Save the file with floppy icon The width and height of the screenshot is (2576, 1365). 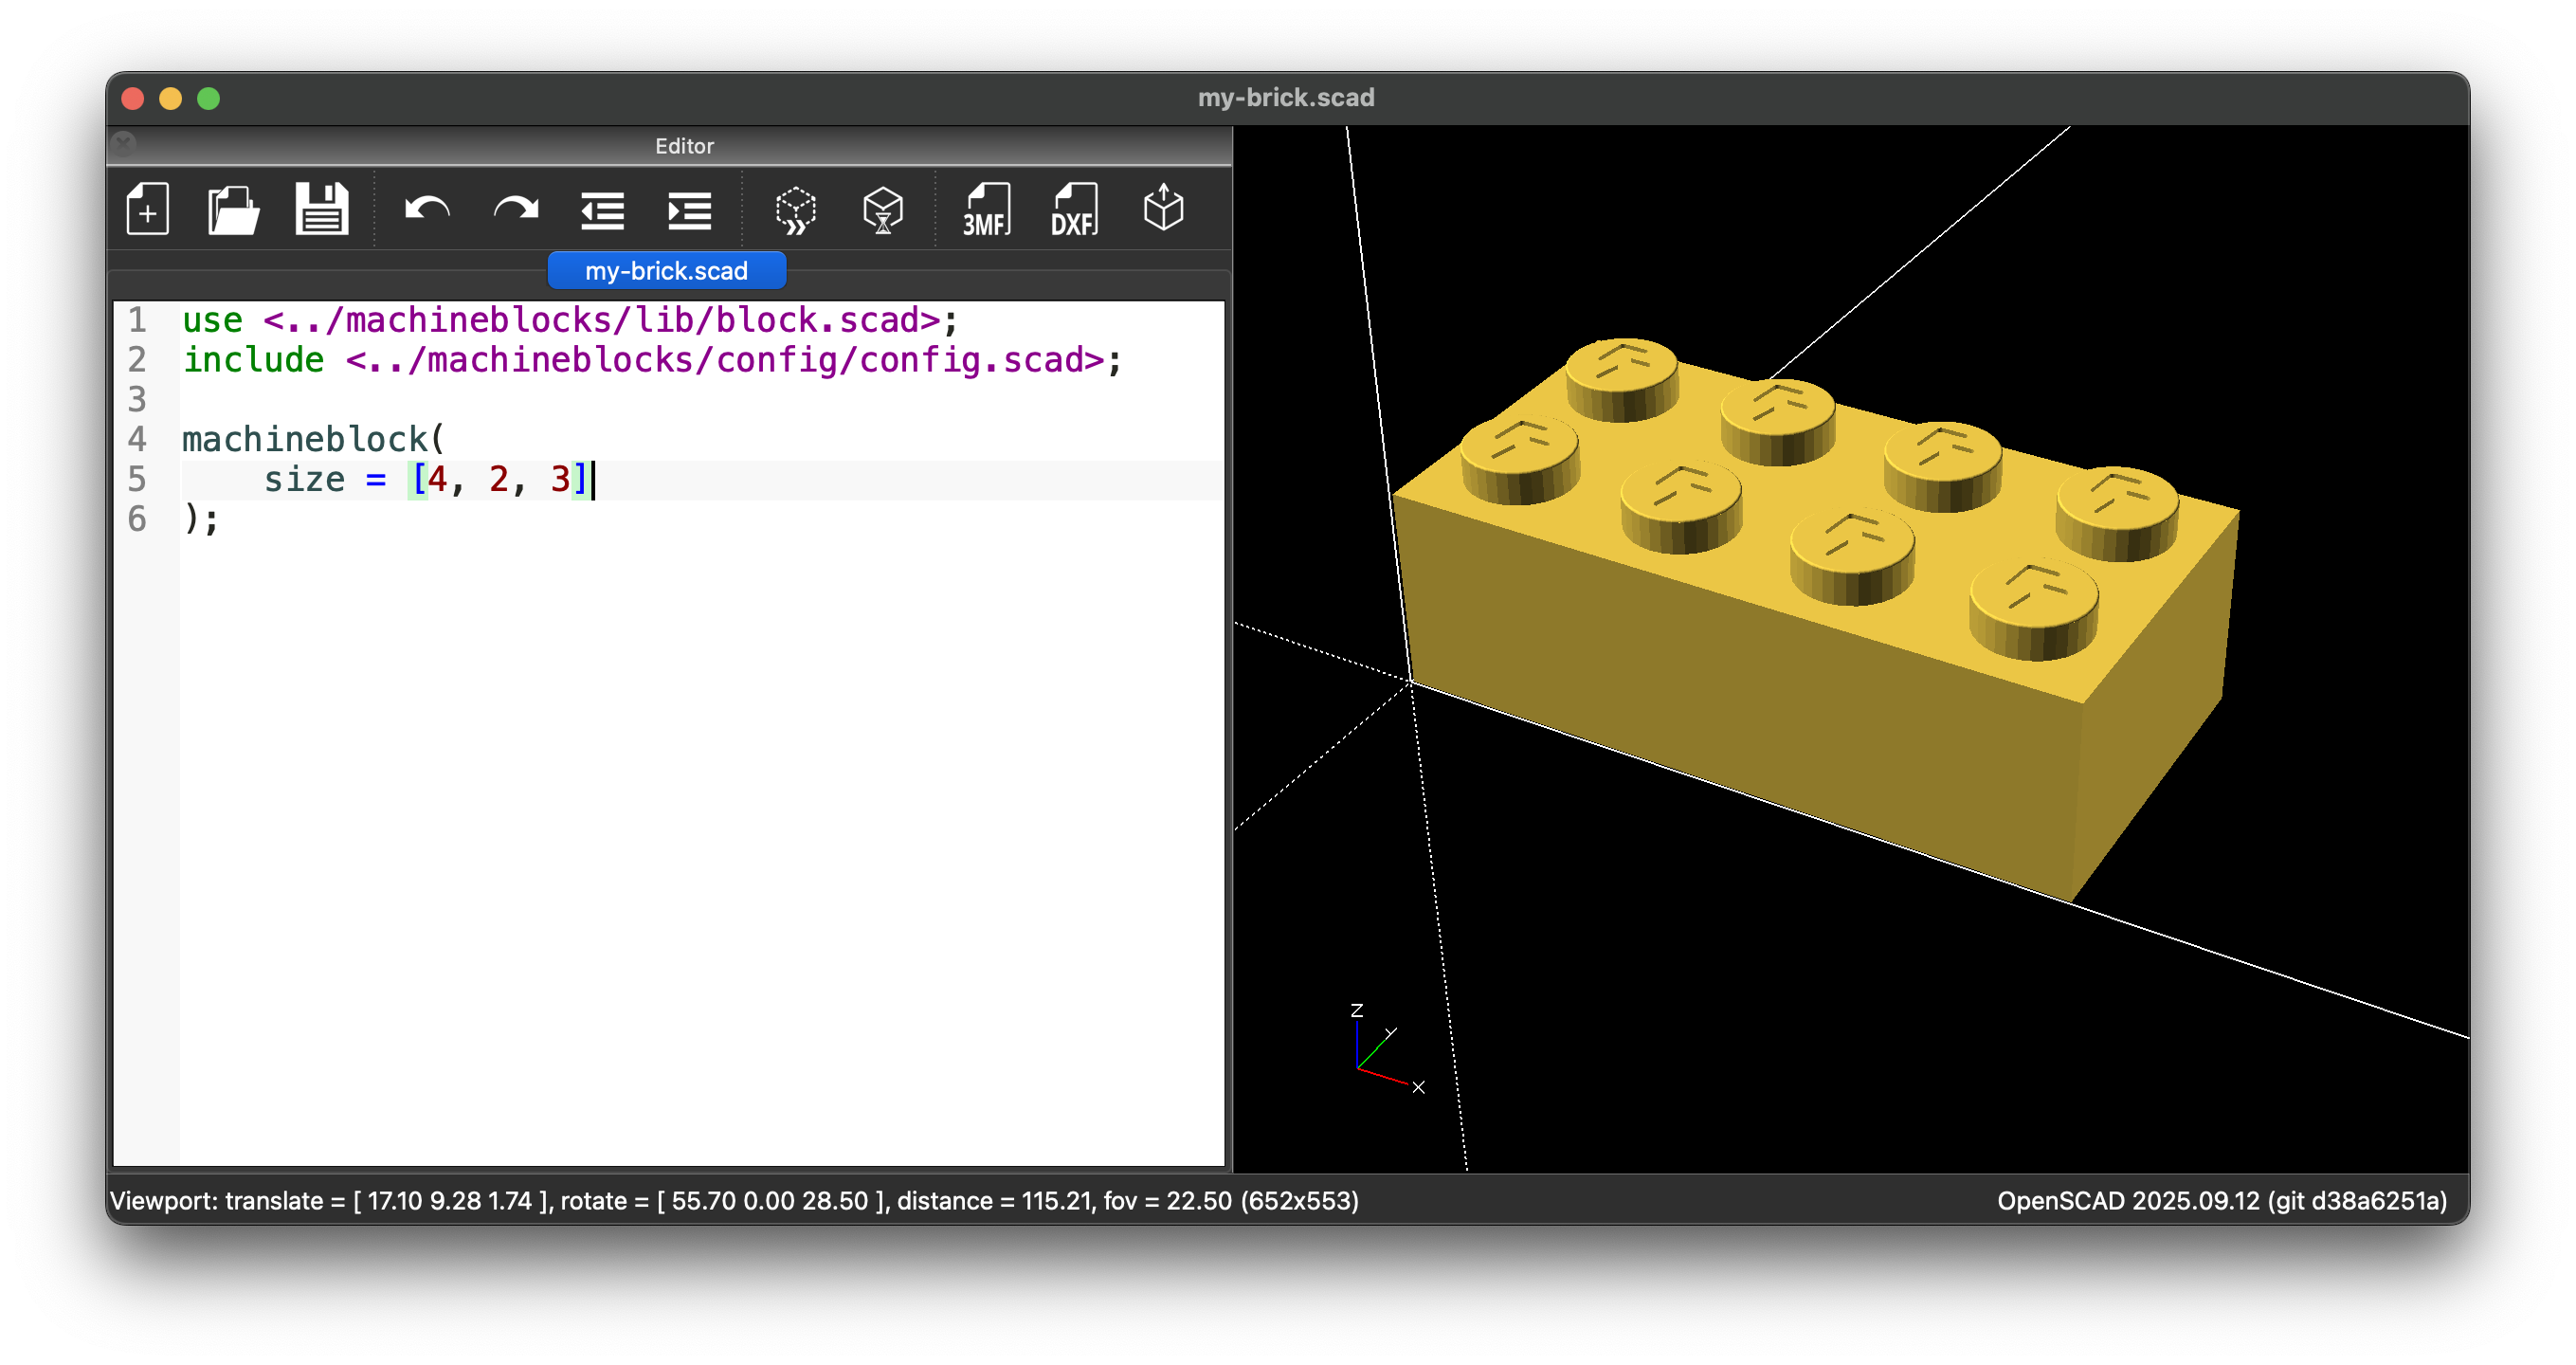click(x=322, y=210)
